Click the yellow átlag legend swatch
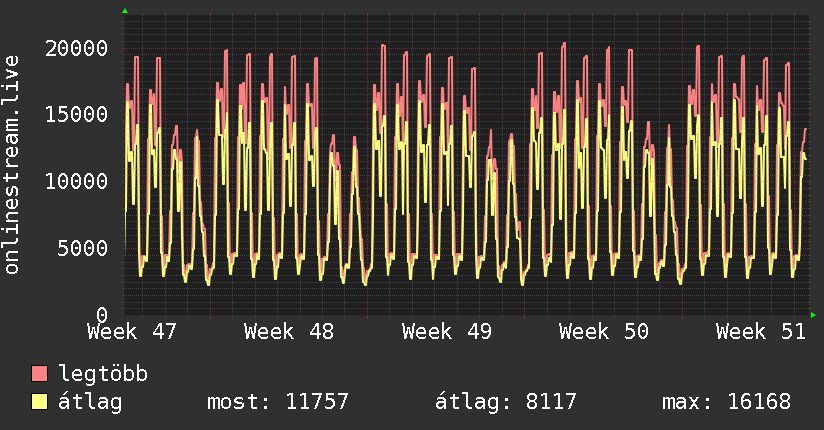This screenshot has height=430, width=824. 40,402
